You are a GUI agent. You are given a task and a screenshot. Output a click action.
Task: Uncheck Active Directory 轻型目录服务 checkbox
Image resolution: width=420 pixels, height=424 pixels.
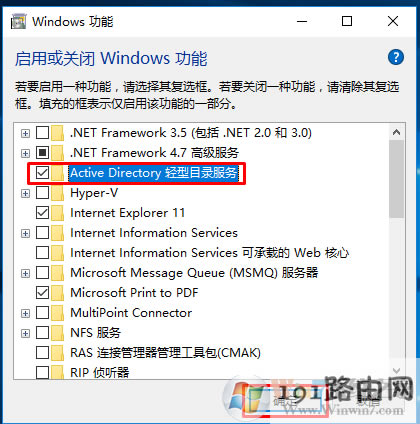[x=42, y=173]
